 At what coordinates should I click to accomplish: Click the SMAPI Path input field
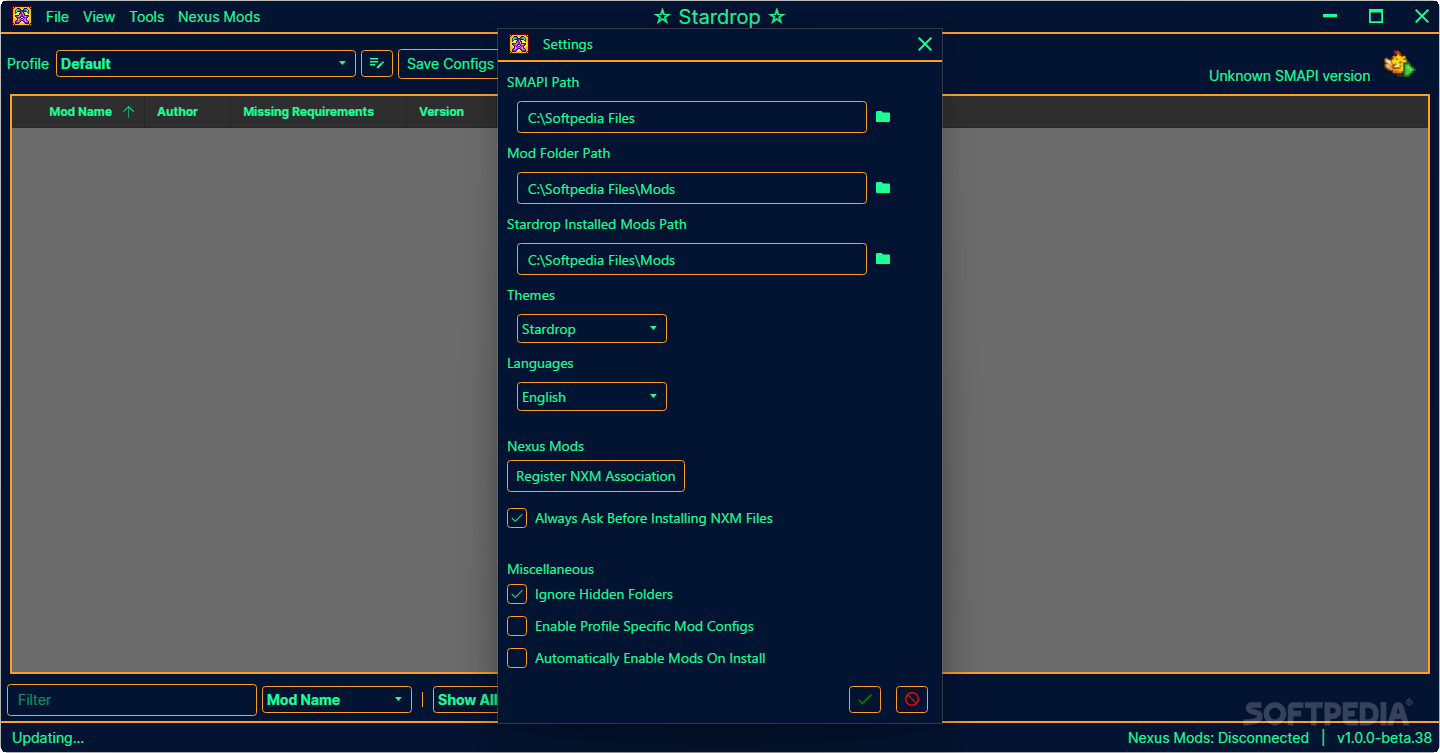click(x=692, y=117)
